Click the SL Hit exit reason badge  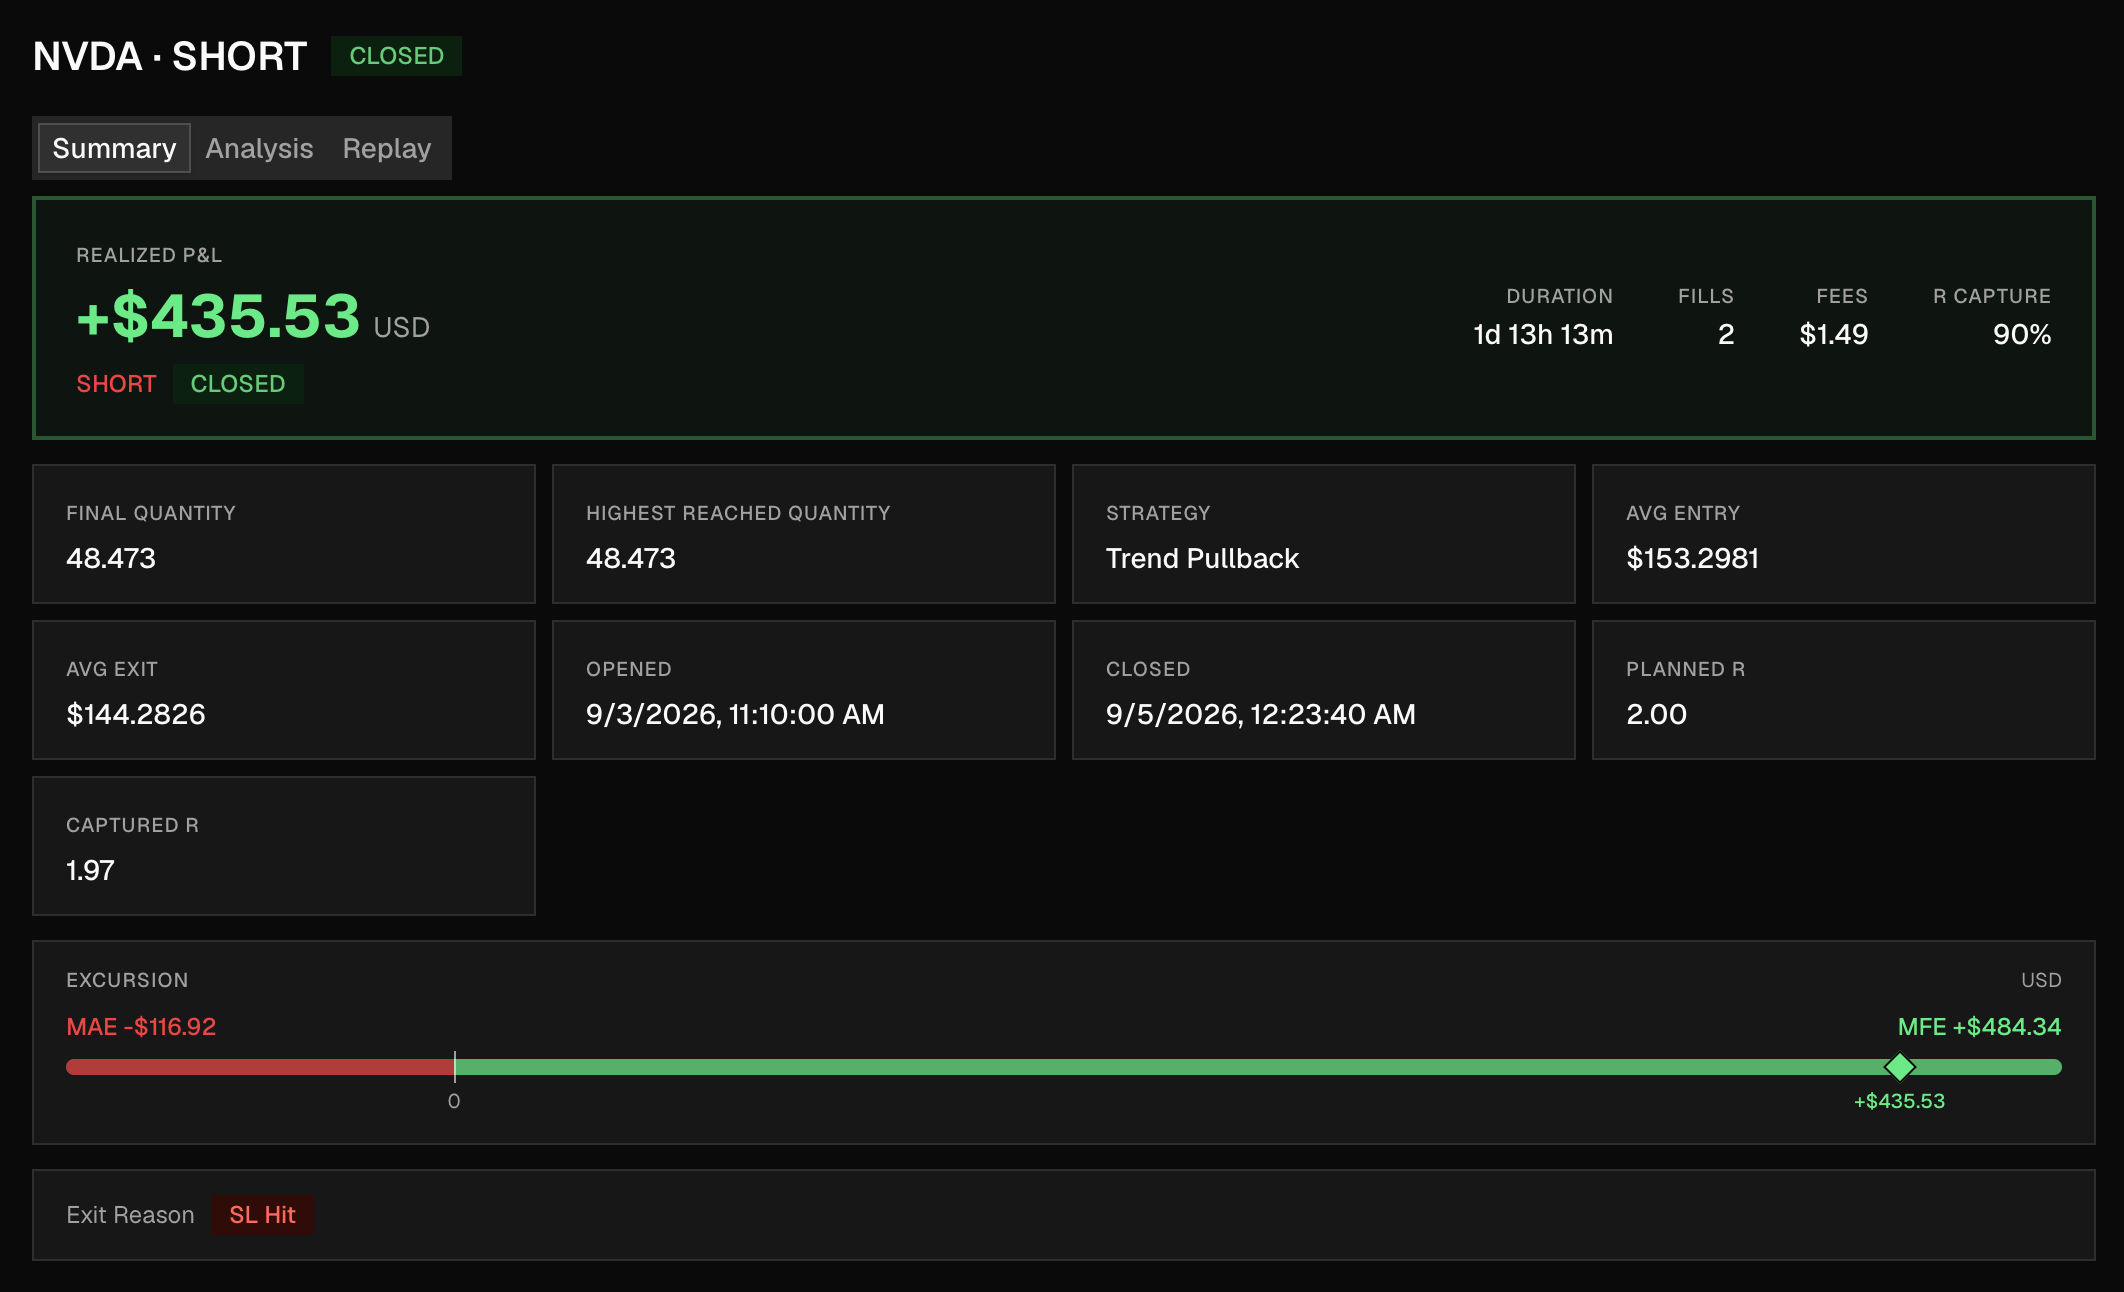tap(262, 1215)
